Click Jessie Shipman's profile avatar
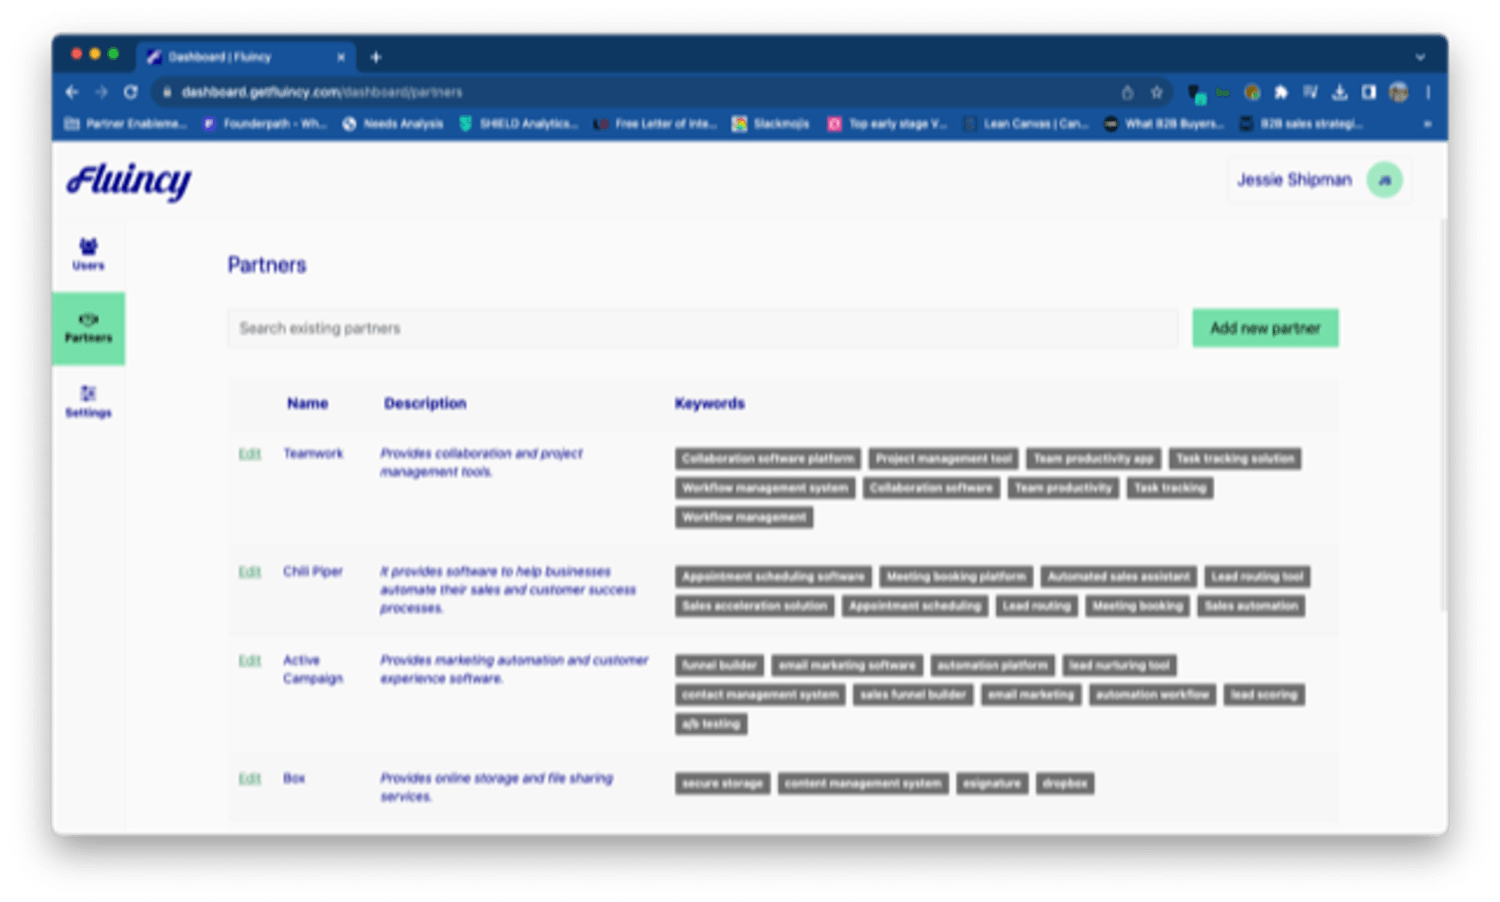Viewport: 1500px width, 902px height. (x=1384, y=180)
